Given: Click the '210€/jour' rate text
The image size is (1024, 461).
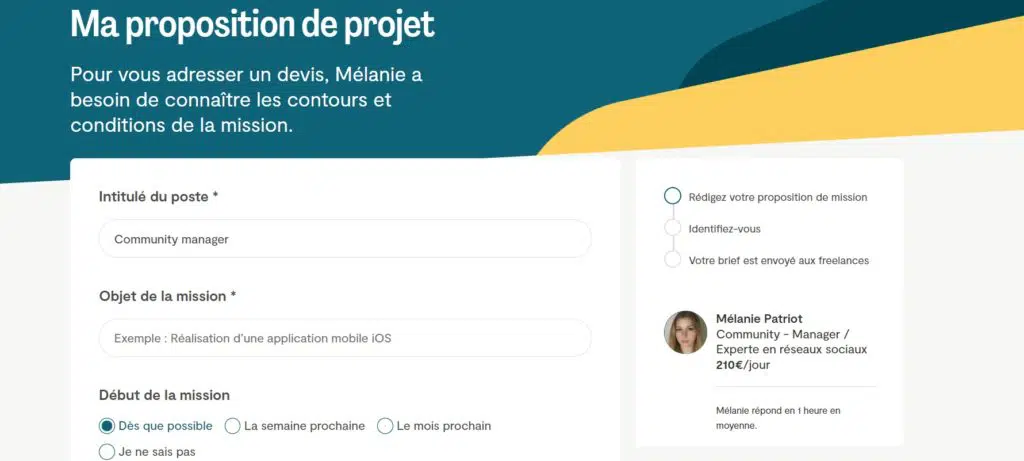Looking at the screenshot, I should [x=743, y=365].
